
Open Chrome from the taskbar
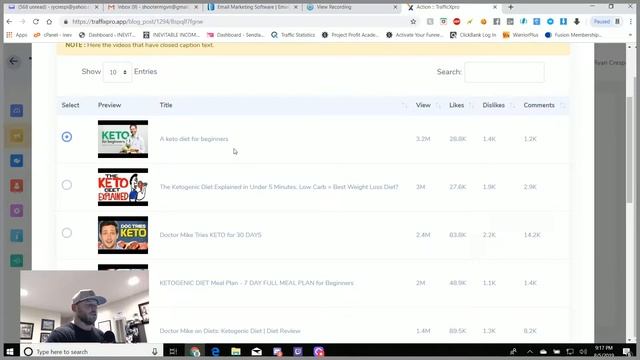195,351
